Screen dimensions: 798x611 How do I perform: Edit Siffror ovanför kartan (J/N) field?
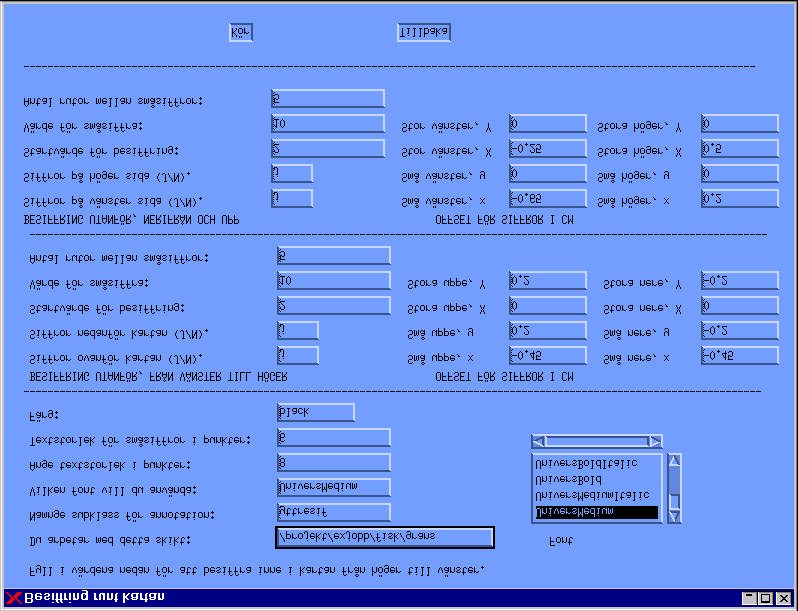[298, 356]
